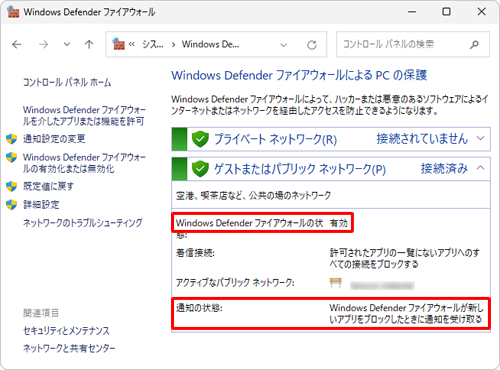Open 通知設定の変更 link

click(x=54, y=139)
